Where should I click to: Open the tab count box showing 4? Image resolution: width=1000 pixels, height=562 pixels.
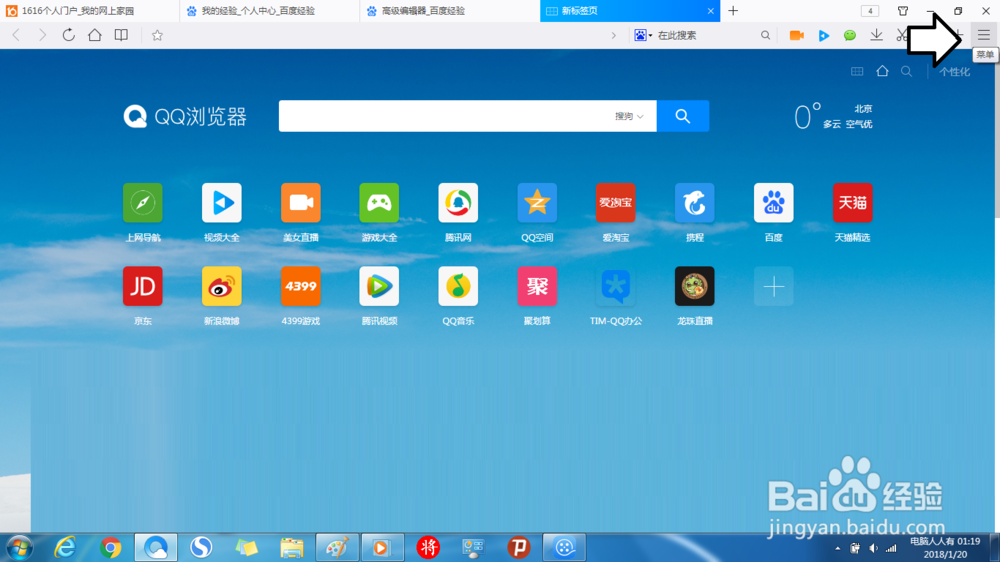pyautogui.click(x=870, y=11)
